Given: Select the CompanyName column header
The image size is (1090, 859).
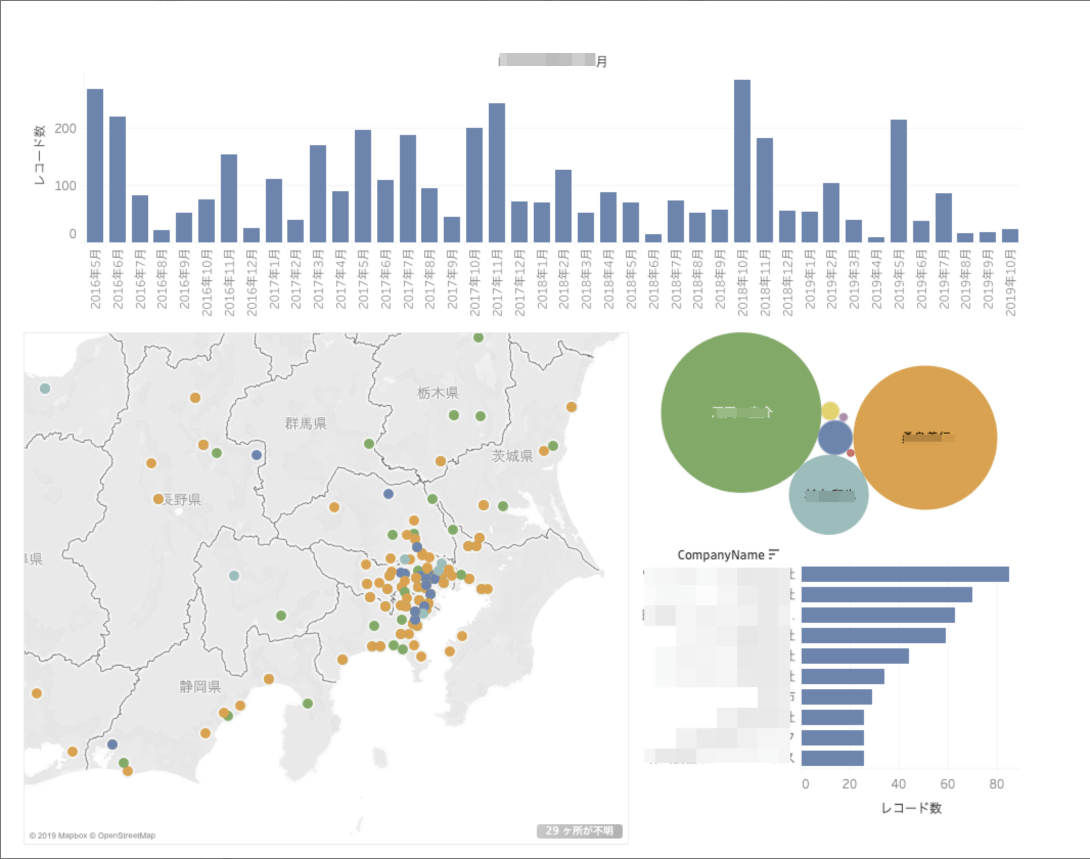Looking at the screenshot, I should click(721, 555).
